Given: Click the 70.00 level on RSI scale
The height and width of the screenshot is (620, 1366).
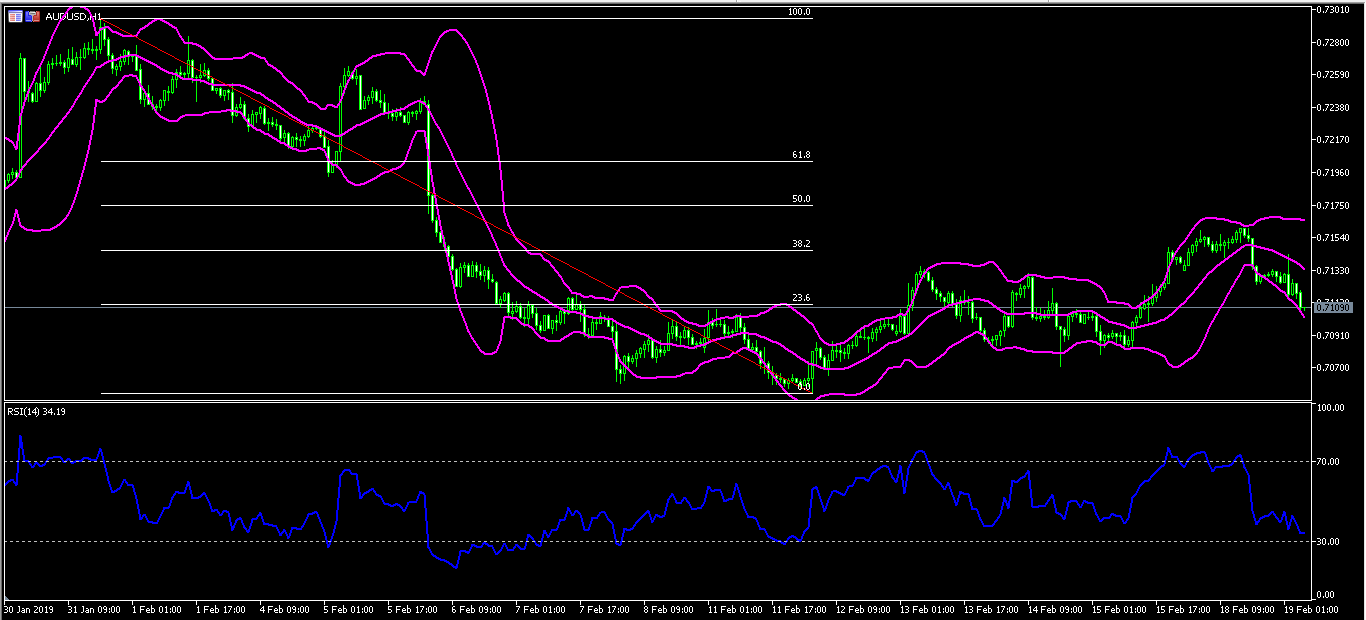Looking at the screenshot, I should (1329, 462).
